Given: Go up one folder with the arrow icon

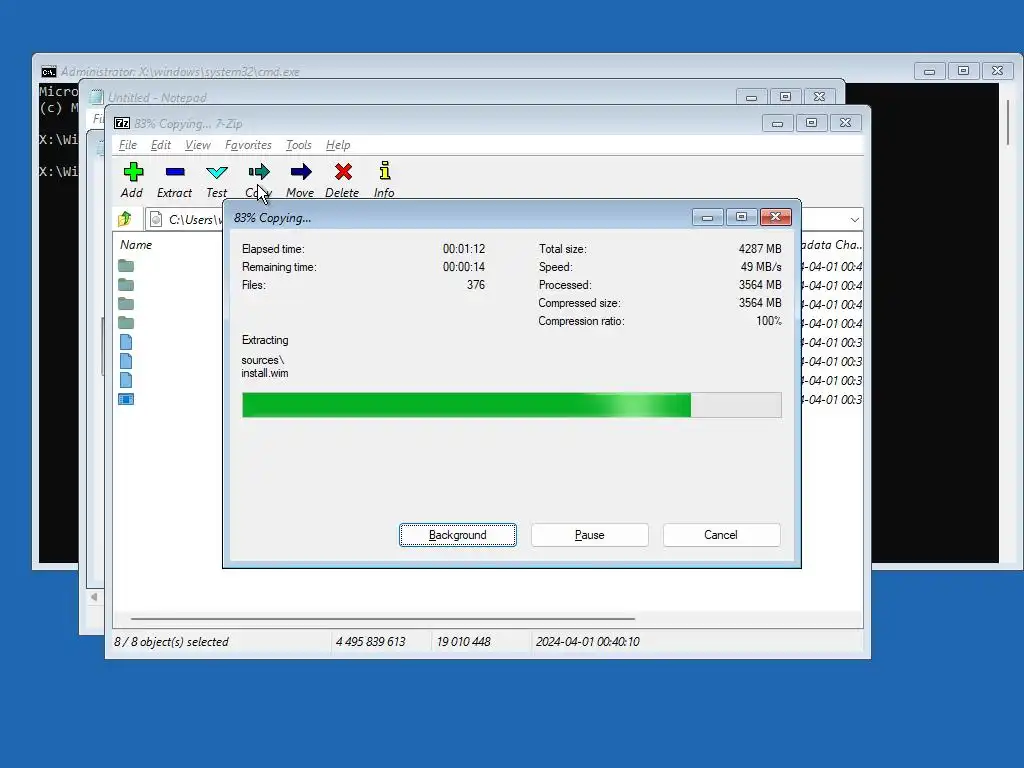Looking at the screenshot, I should pos(125,219).
